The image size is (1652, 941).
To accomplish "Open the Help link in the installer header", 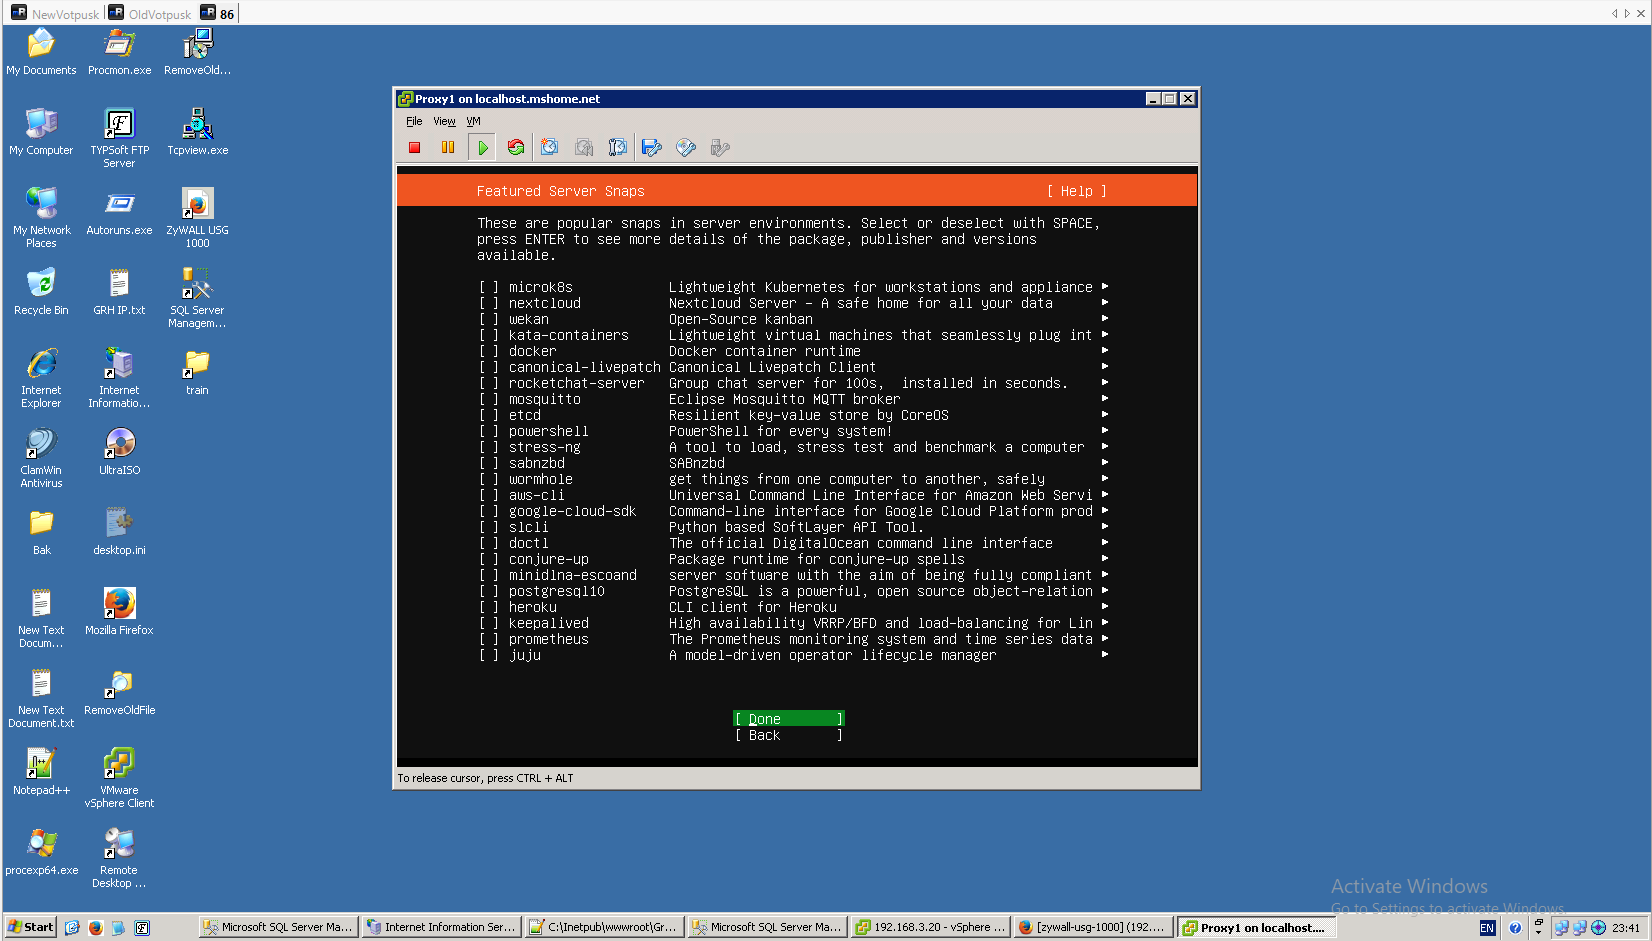I will point(1077,191).
